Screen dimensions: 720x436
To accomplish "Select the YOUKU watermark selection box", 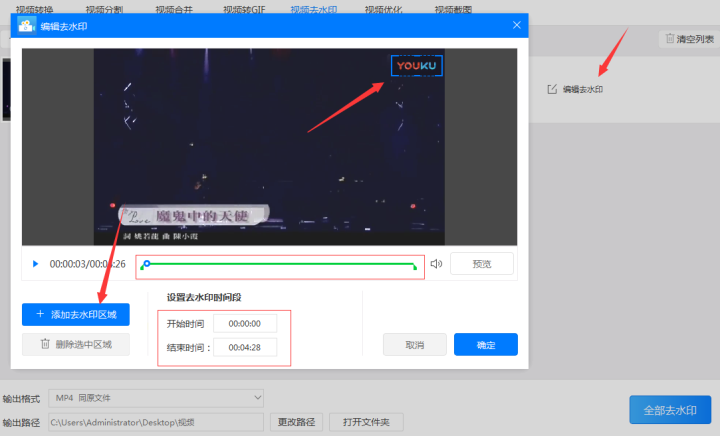I will 416,66.
